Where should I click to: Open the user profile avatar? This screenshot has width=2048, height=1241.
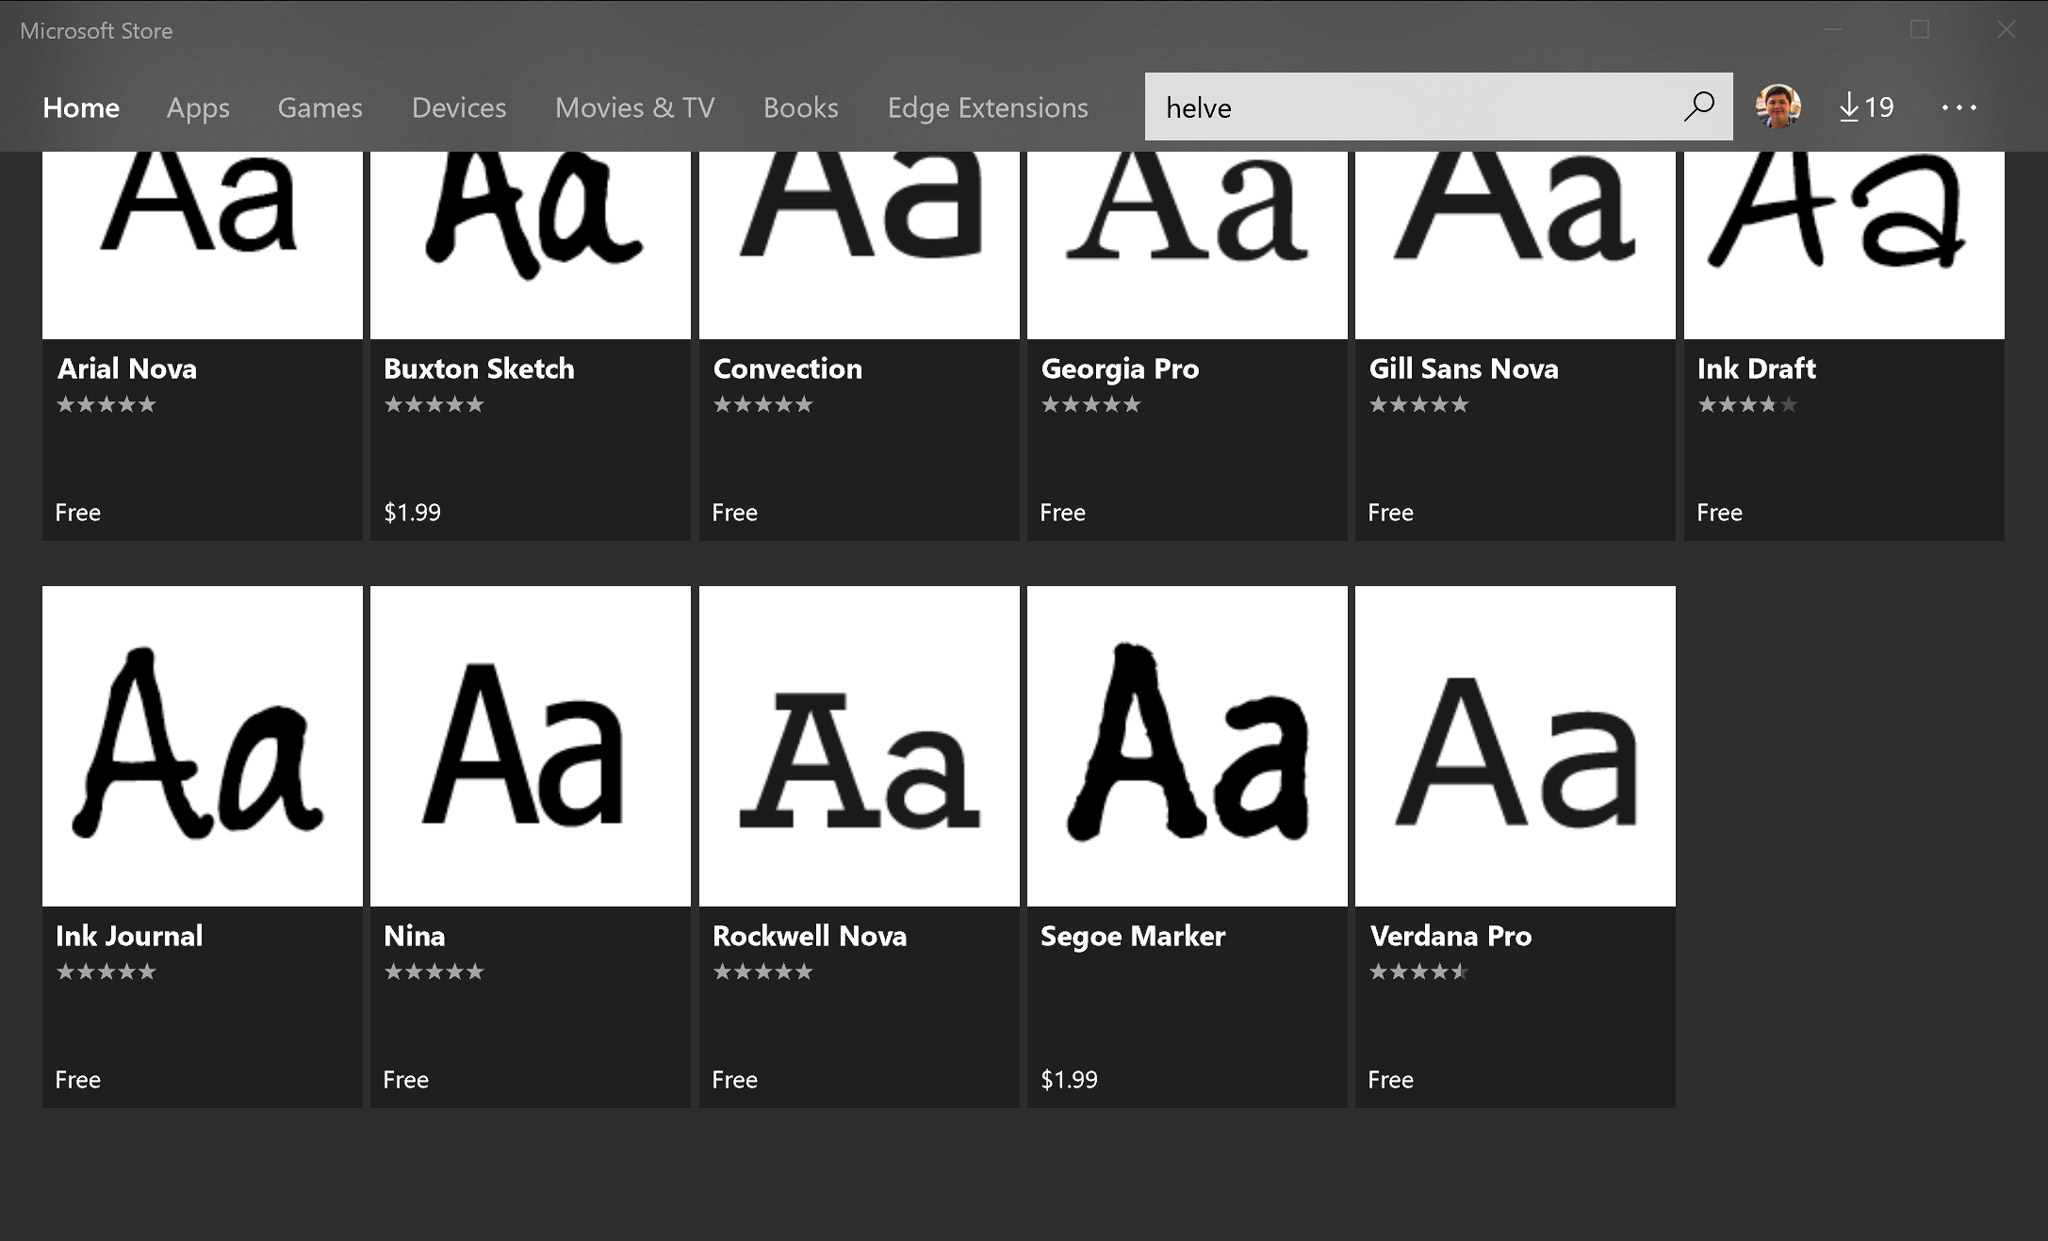pyautogui.click(x=1778, y=106)
